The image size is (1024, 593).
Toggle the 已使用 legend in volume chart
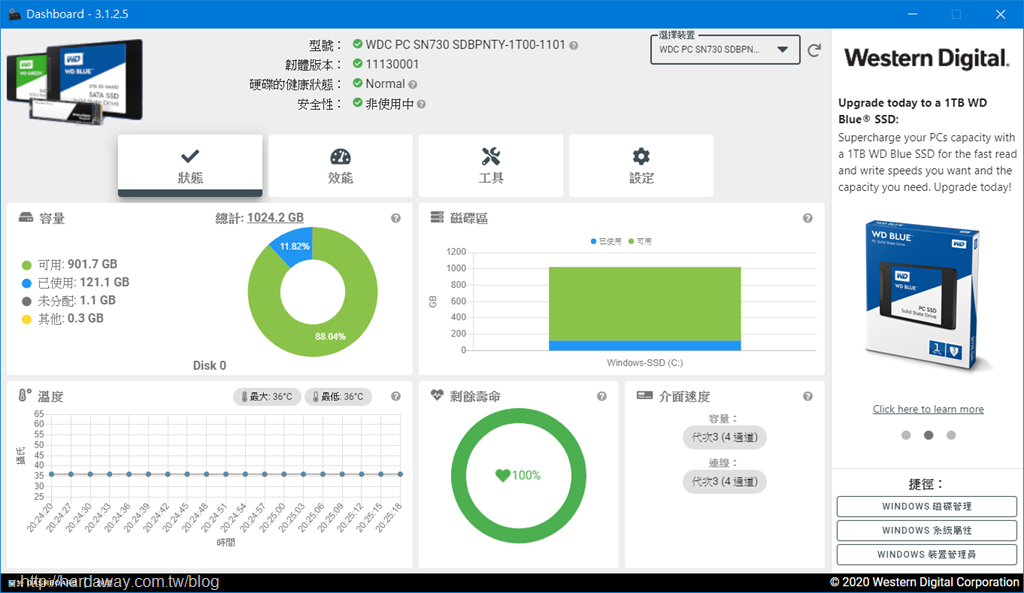point(606,241)
